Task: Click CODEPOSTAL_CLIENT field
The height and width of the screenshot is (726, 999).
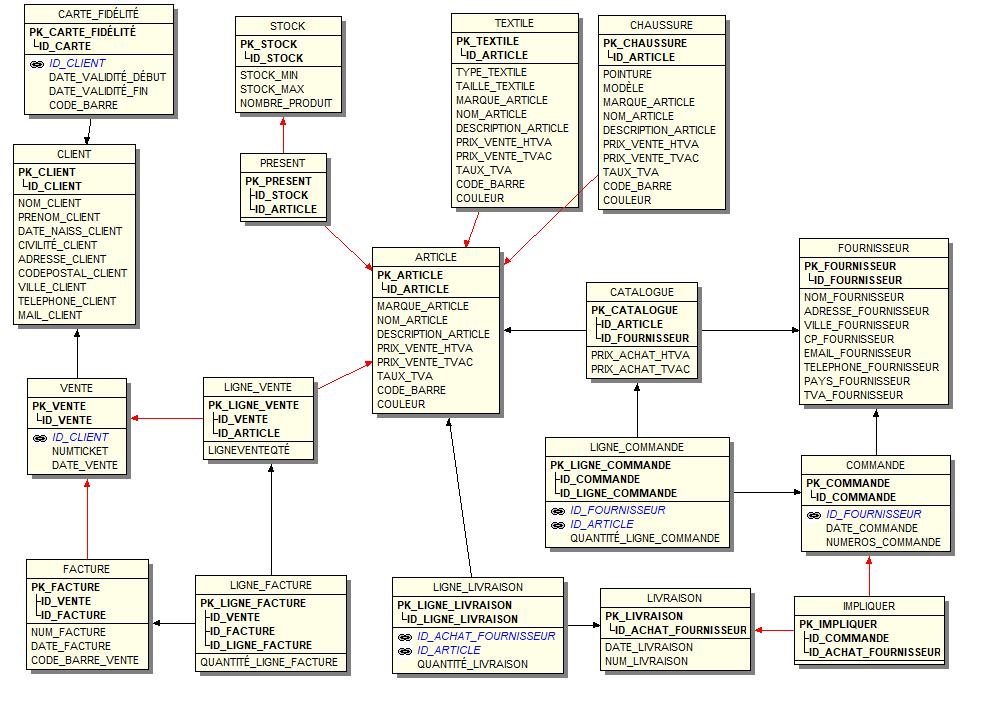Action: 73,273
